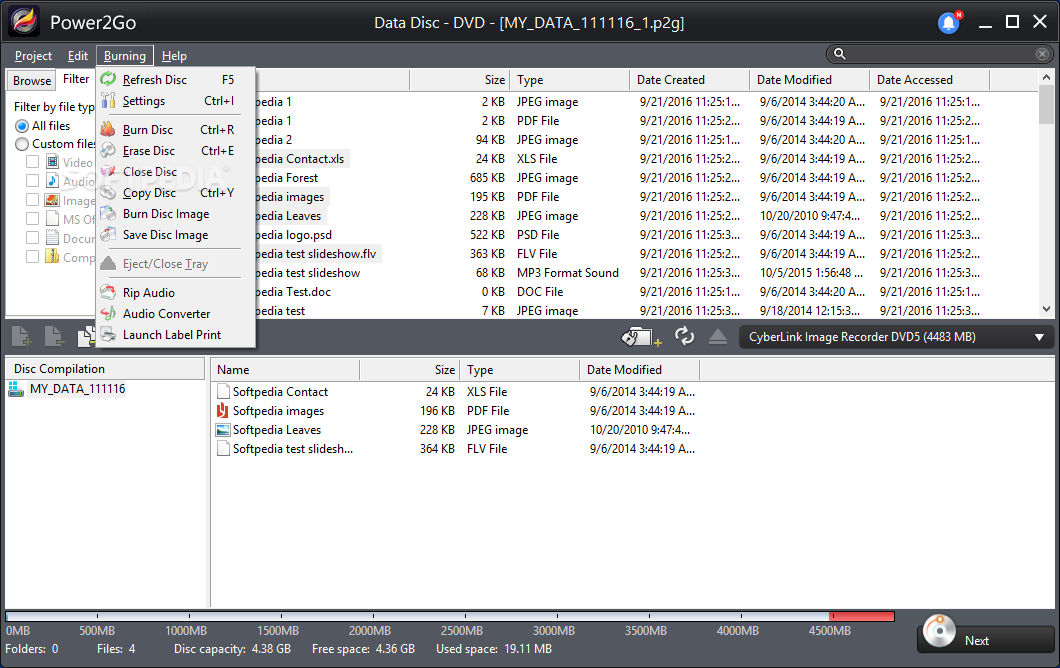Click the Burn Disc Image icon

108,214
